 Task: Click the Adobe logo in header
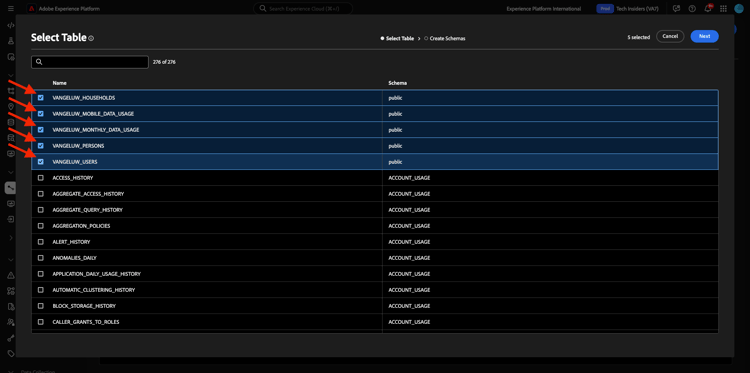31,9
